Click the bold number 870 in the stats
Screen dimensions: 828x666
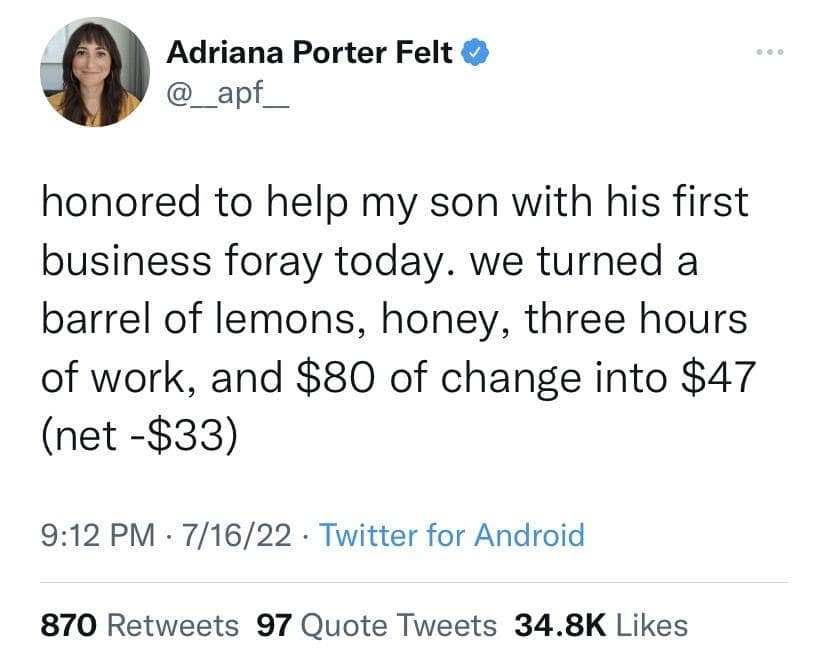pos(68,625)
